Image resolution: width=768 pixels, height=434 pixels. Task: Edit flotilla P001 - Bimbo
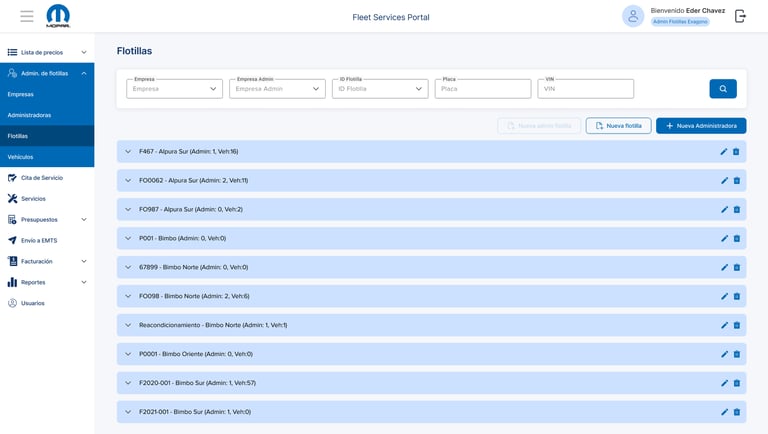coord(724,239)
